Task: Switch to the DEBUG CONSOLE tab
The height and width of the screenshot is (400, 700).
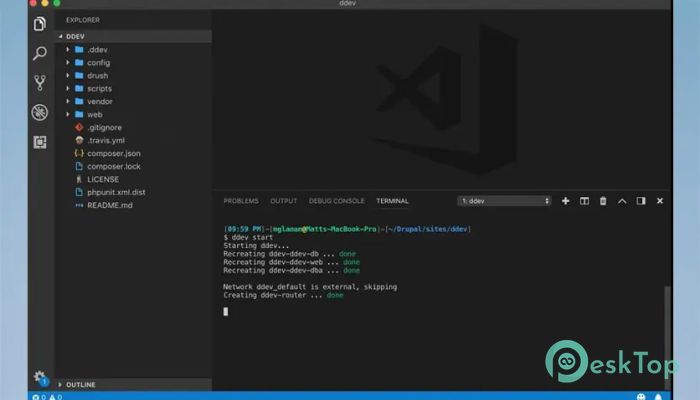Action: coord(337,201)
